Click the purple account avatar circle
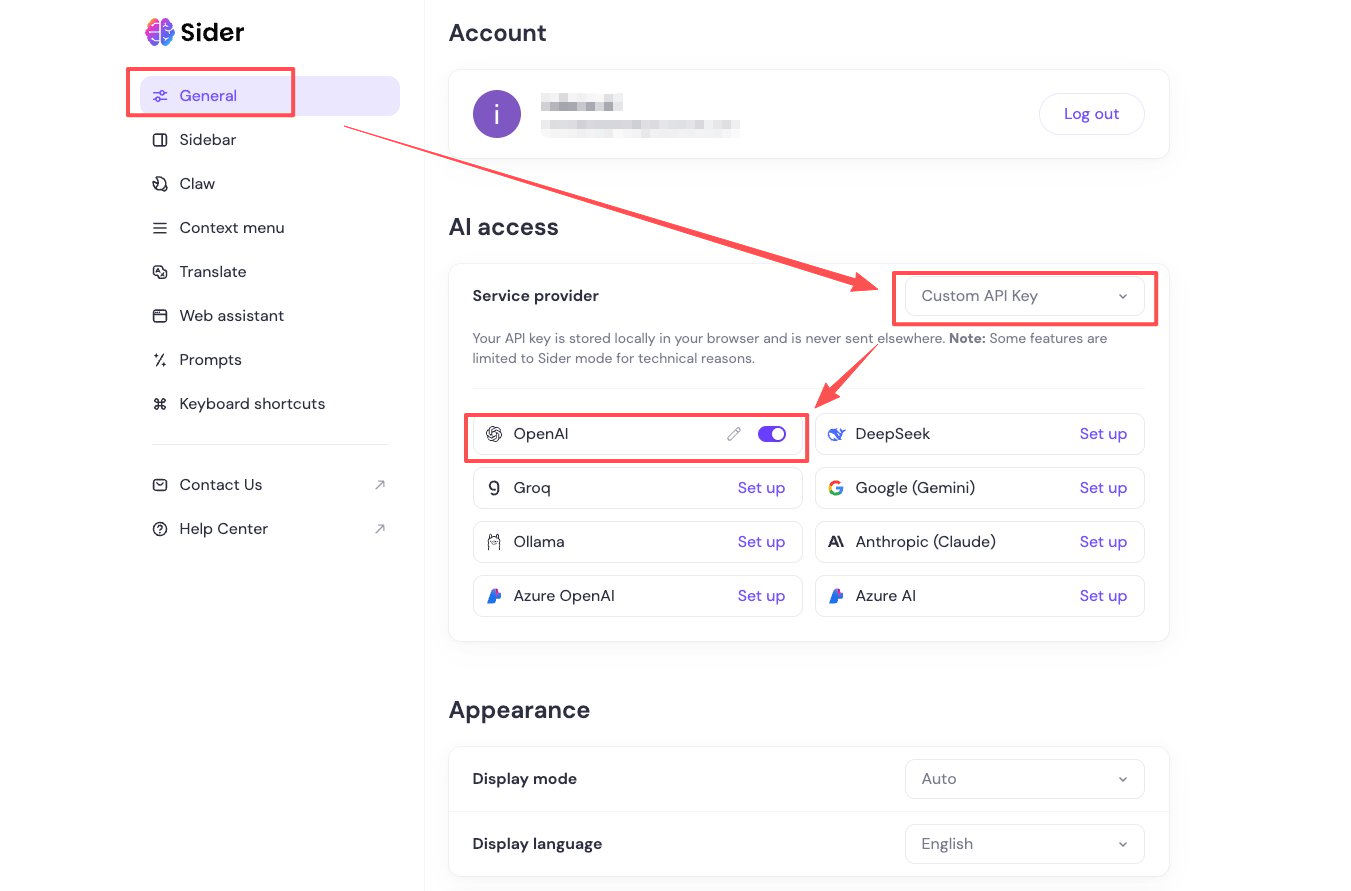This screenshot has width=1351, height=891. pyautogui.click(x=497, y=114)
